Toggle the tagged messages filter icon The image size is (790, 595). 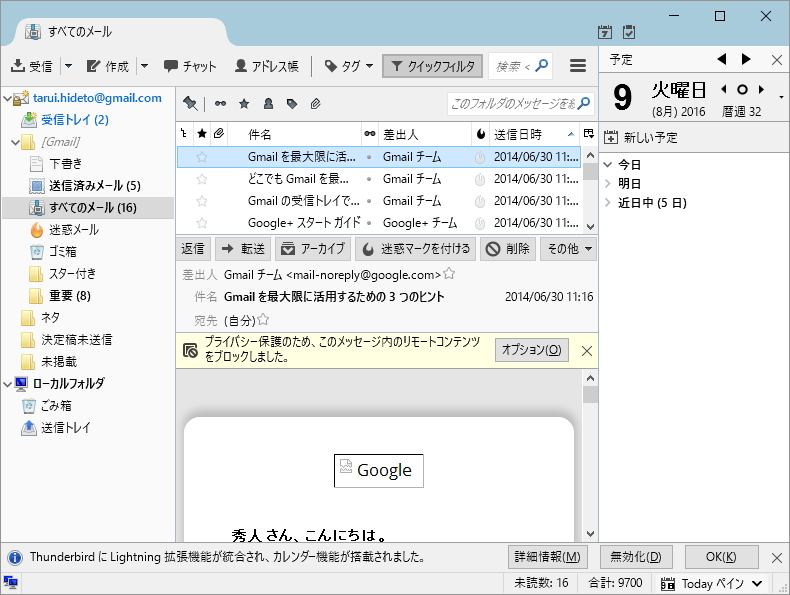(x=292, y=104)
